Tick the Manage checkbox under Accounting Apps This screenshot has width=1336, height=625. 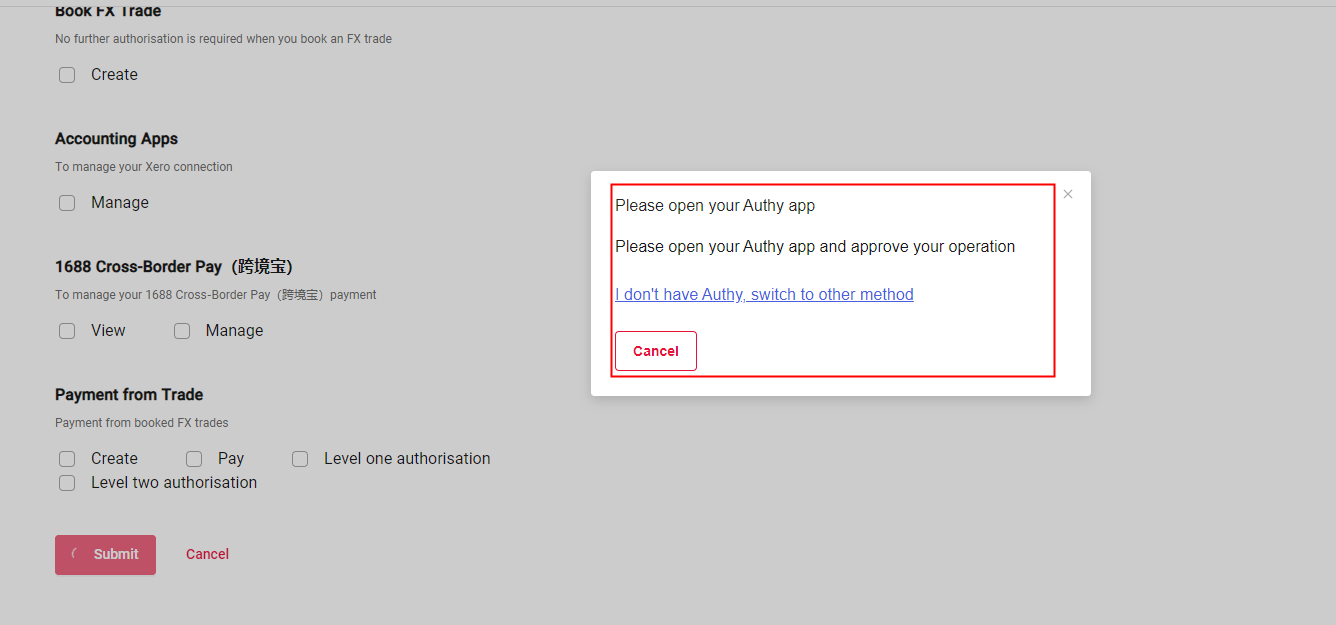pyautogui.click(x=67, y=203)
